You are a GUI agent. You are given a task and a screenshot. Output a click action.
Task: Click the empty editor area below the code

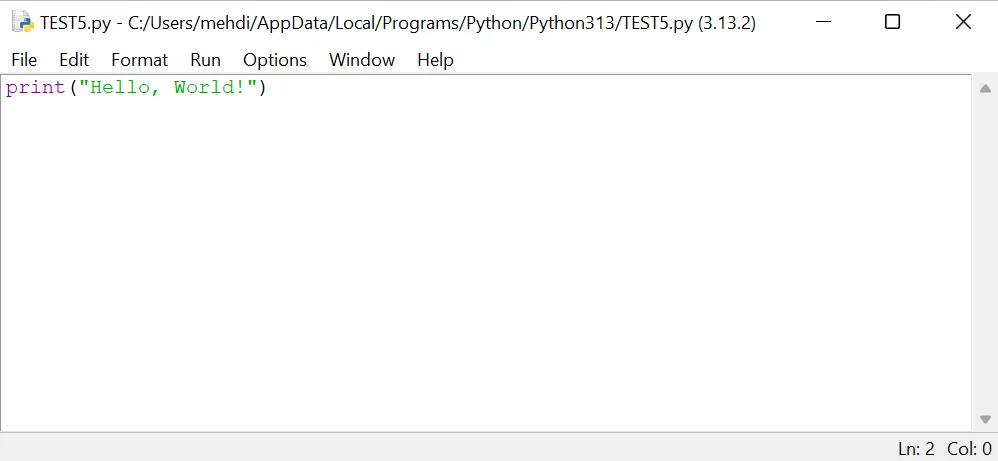pos(480,260)
